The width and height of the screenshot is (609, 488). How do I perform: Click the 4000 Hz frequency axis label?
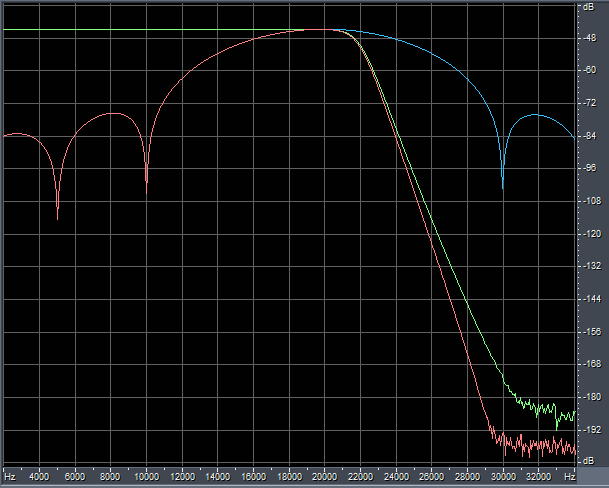[x=39, y=476]
